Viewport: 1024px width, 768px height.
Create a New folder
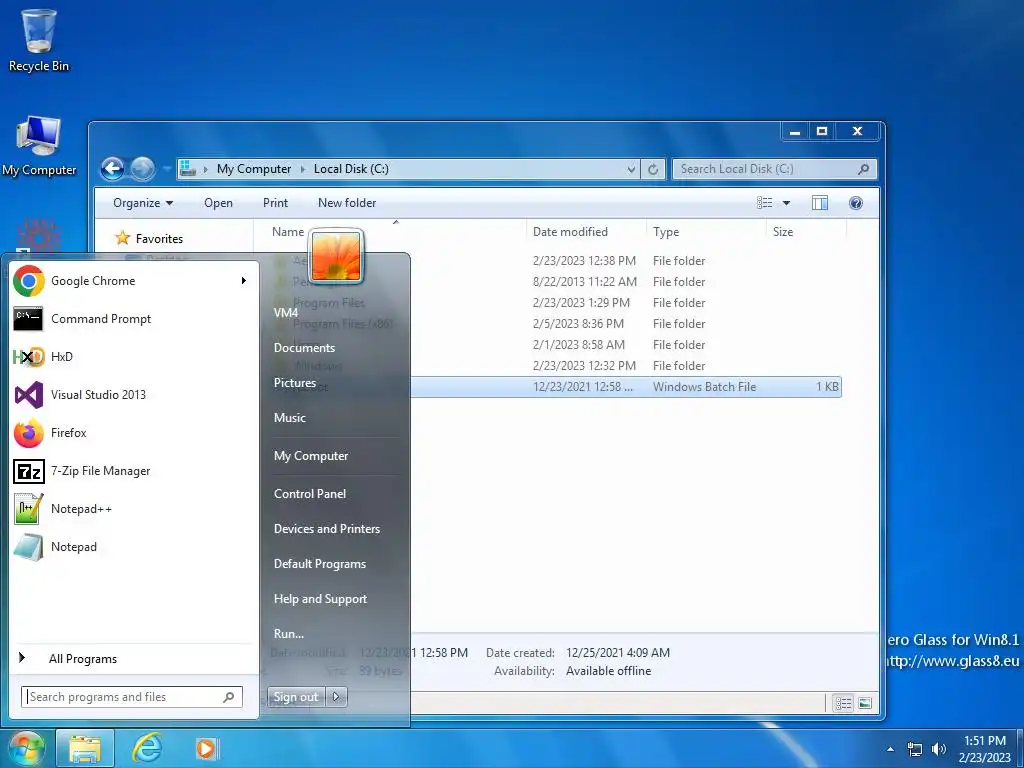point(347,203)
